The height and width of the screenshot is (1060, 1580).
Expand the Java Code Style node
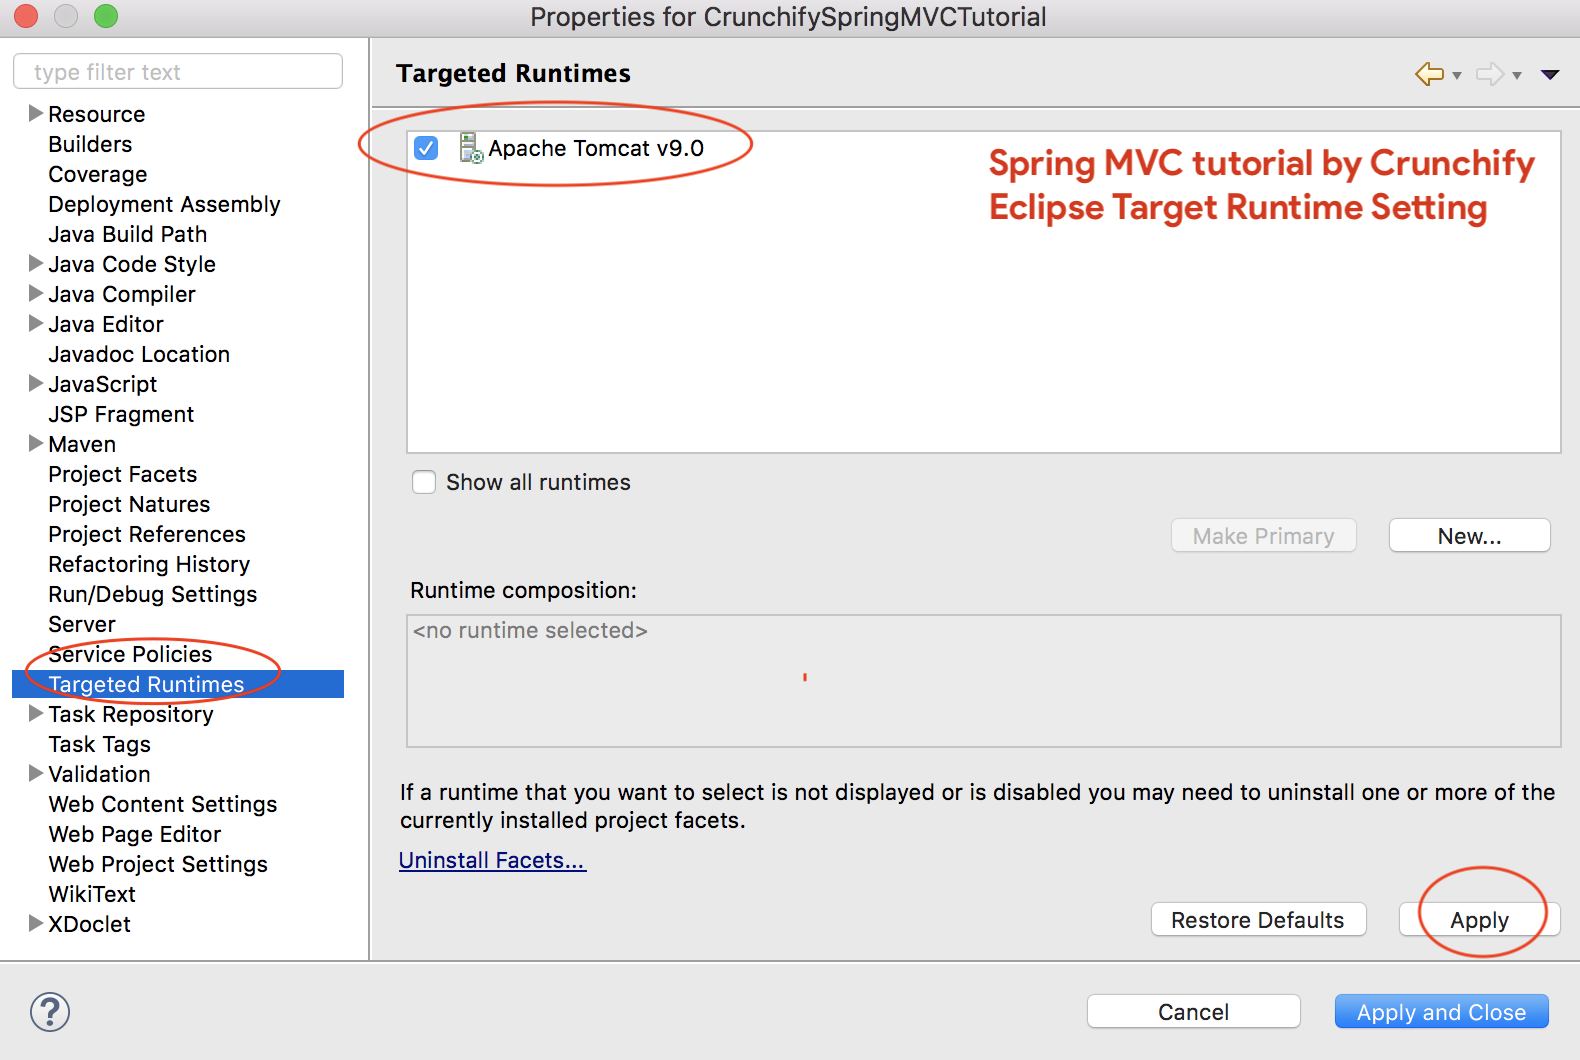(36, 263)
